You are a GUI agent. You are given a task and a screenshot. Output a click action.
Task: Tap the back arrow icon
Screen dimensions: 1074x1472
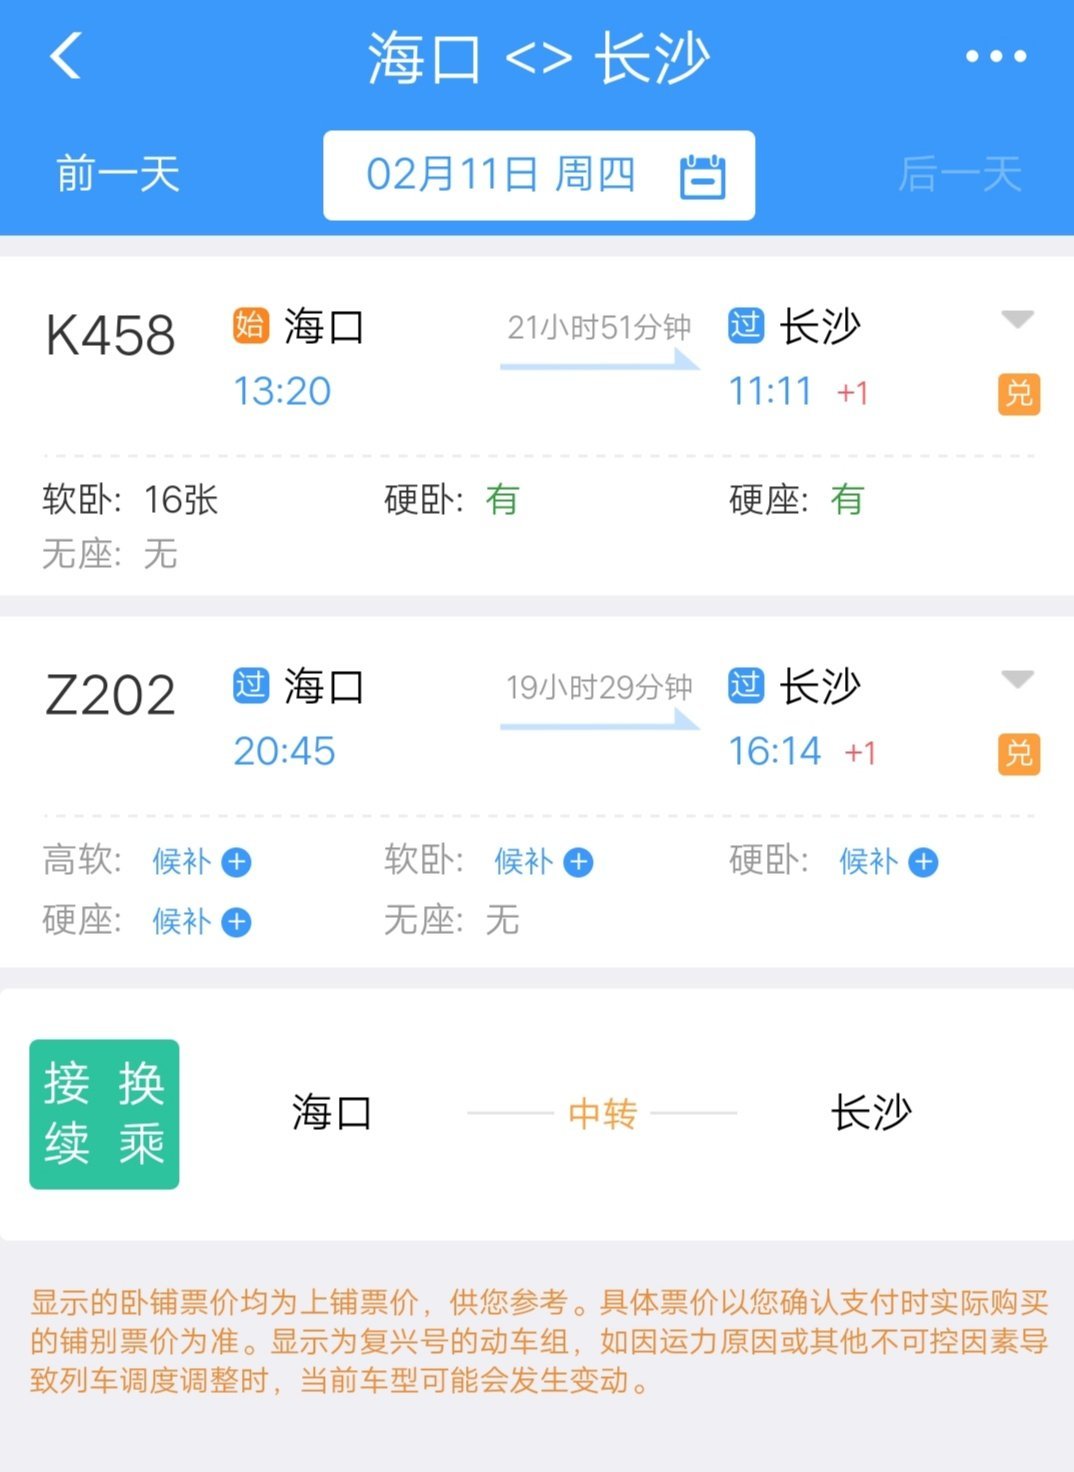pyautogui.click(x=66, y=56)
